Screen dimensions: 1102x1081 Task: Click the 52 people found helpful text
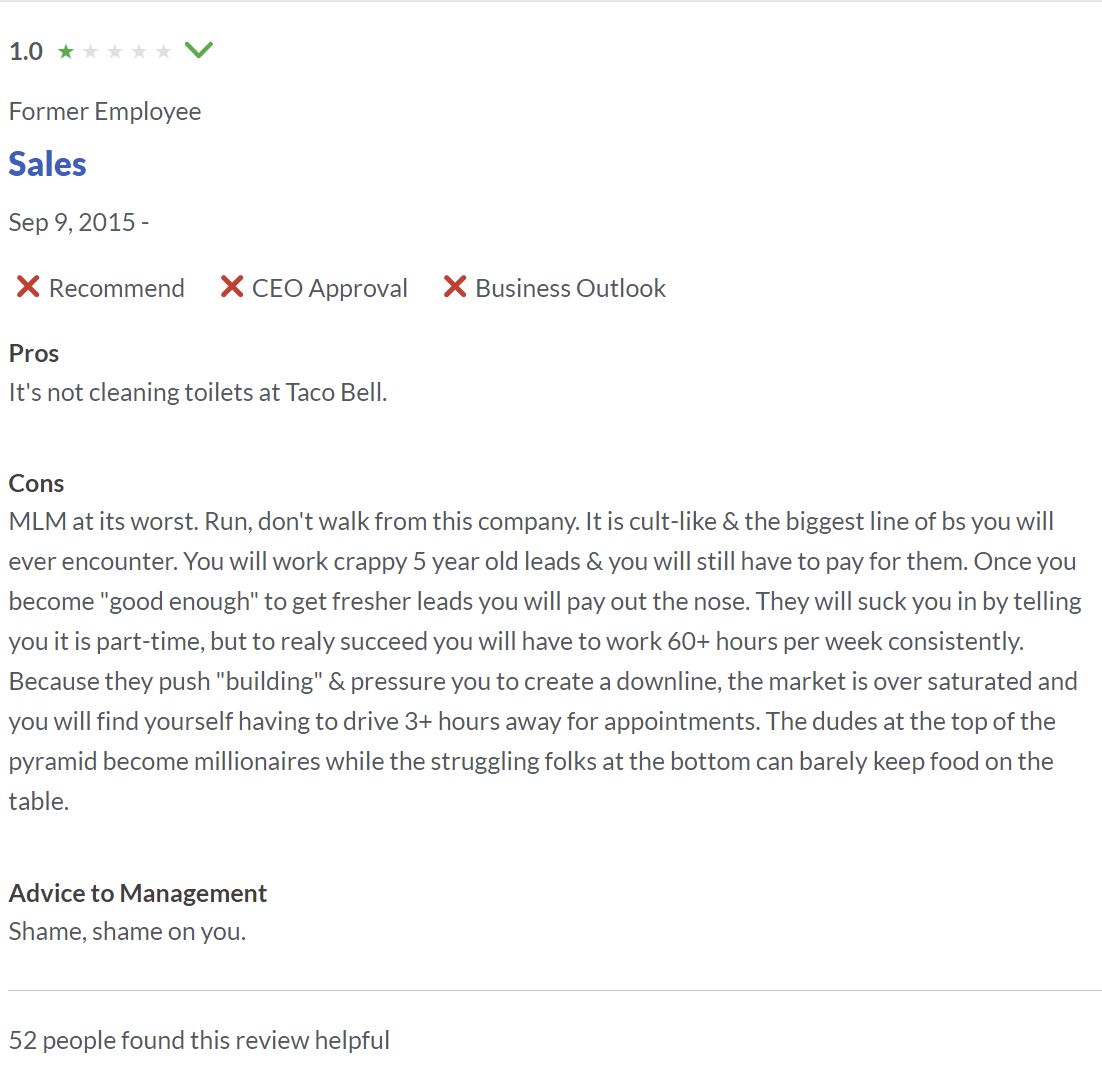pos(199,1040)
